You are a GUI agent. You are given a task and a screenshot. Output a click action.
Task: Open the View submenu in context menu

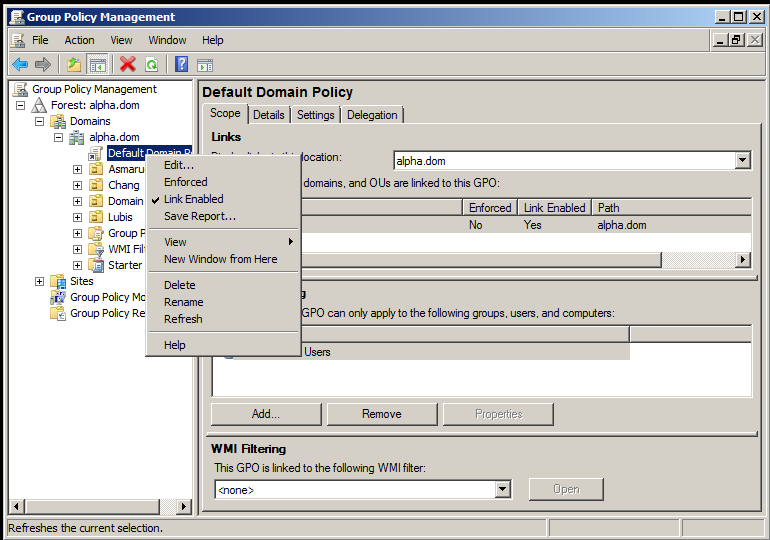click(223, 243)
